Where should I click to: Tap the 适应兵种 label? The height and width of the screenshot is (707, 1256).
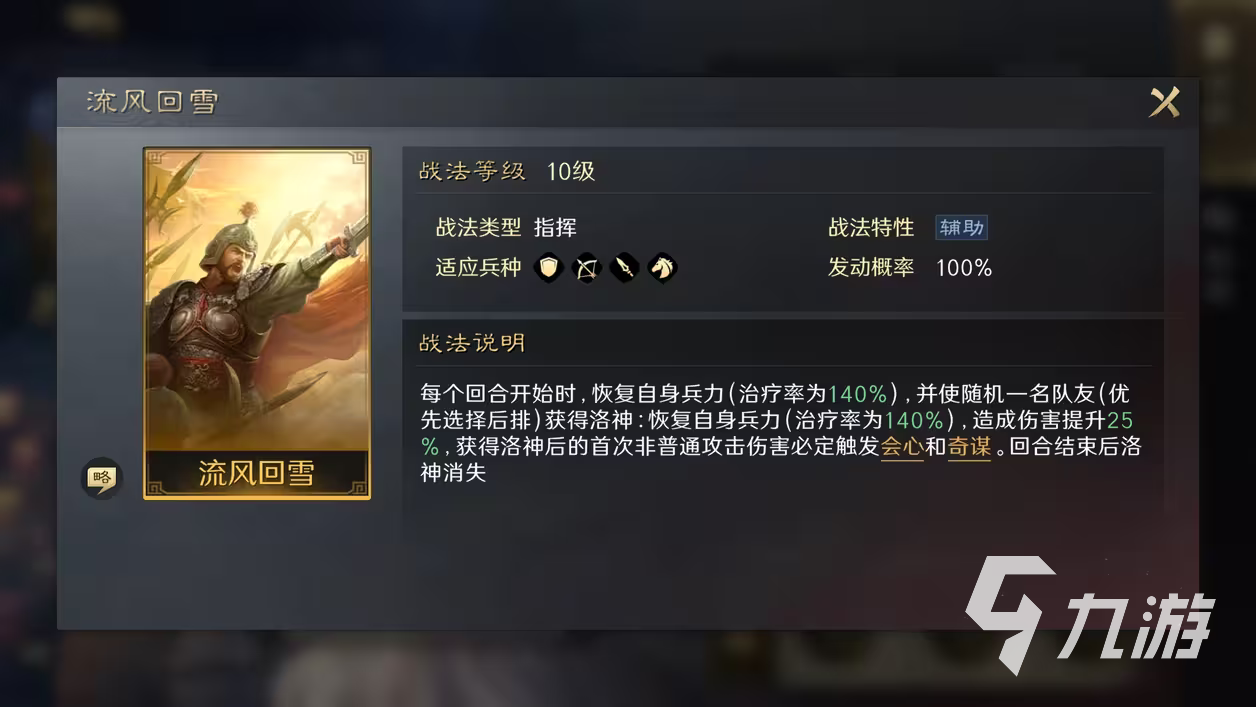(478, 267)
